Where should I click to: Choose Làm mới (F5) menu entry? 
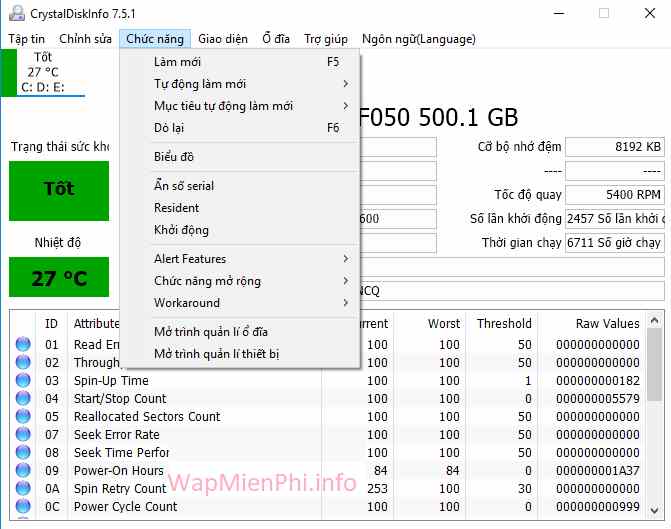tap(240, 62)
